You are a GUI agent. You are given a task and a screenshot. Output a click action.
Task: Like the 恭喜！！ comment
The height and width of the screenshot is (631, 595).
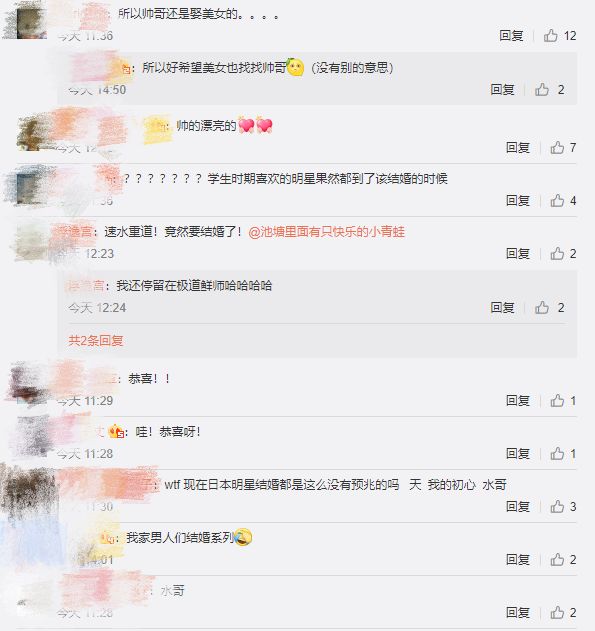pos(557,400)
